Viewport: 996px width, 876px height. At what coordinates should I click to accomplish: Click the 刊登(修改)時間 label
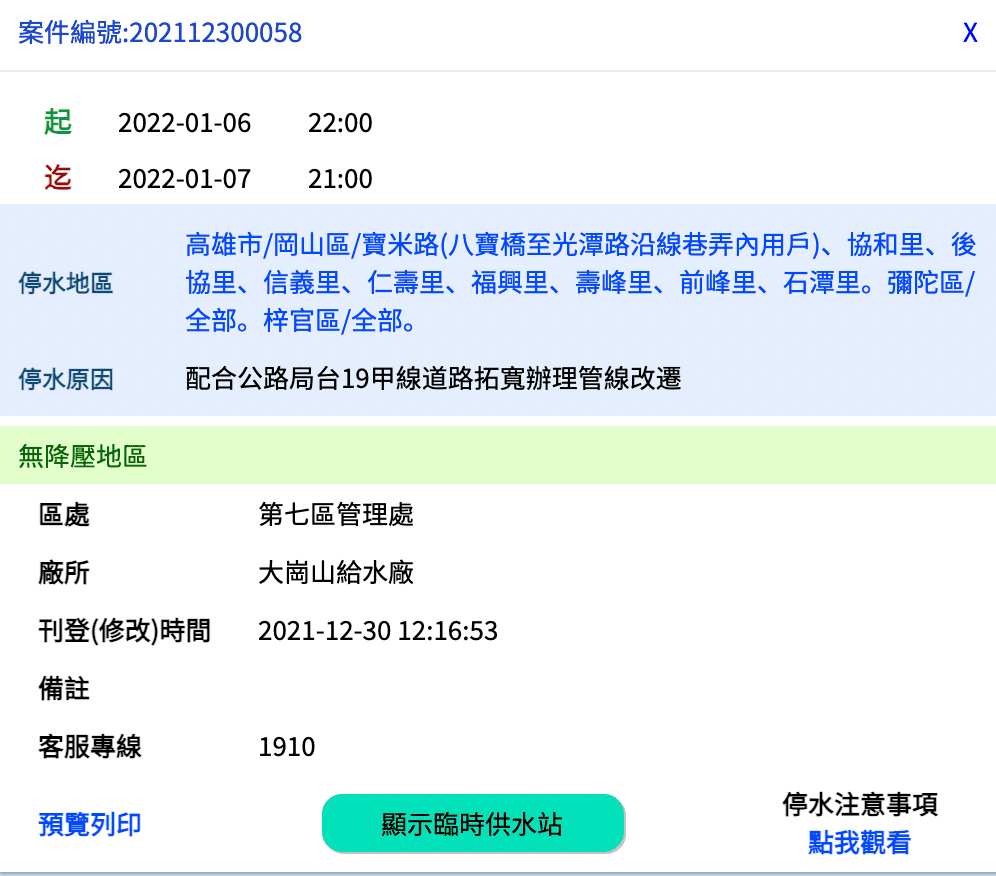point(124,631)
